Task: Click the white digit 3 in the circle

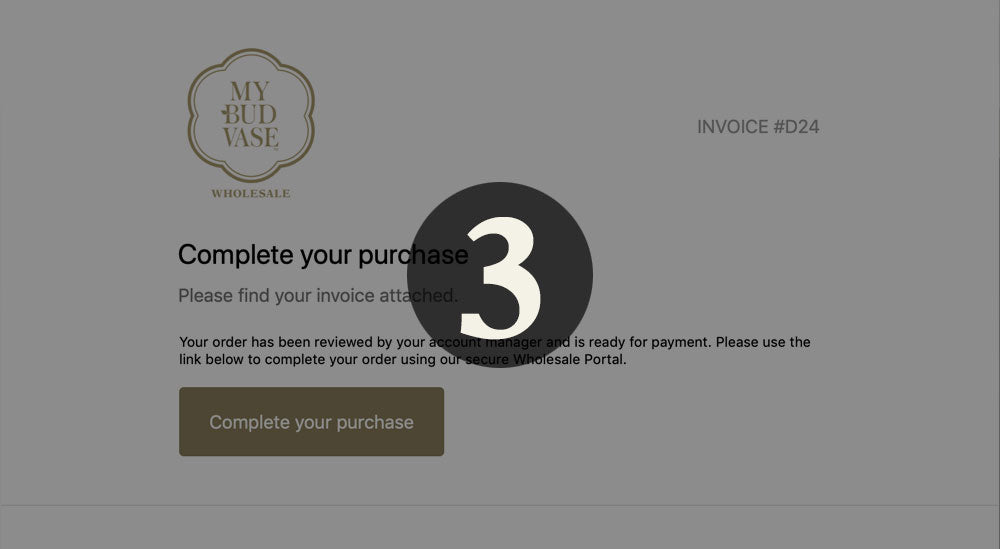Action: (x=501, y=277)
